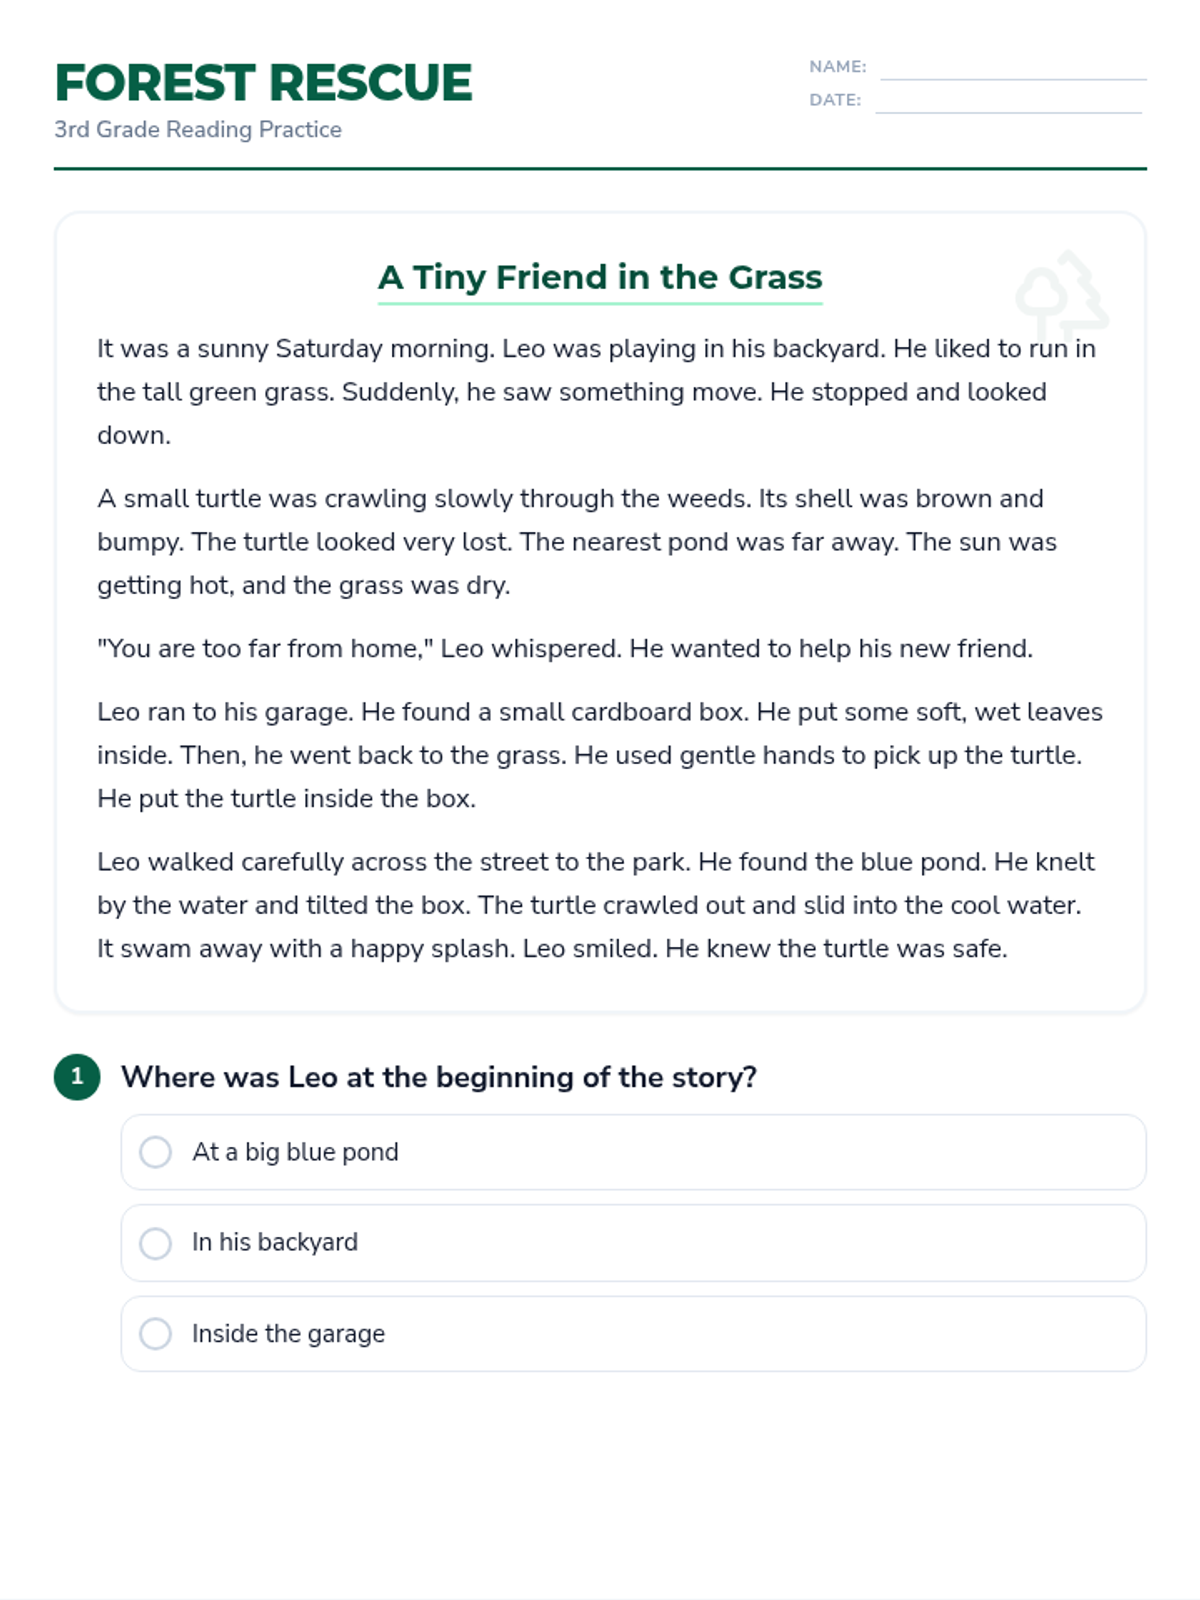Click the green question number 1 badge
Screen dimensions: 1200x1600
tap(77, 1077)
